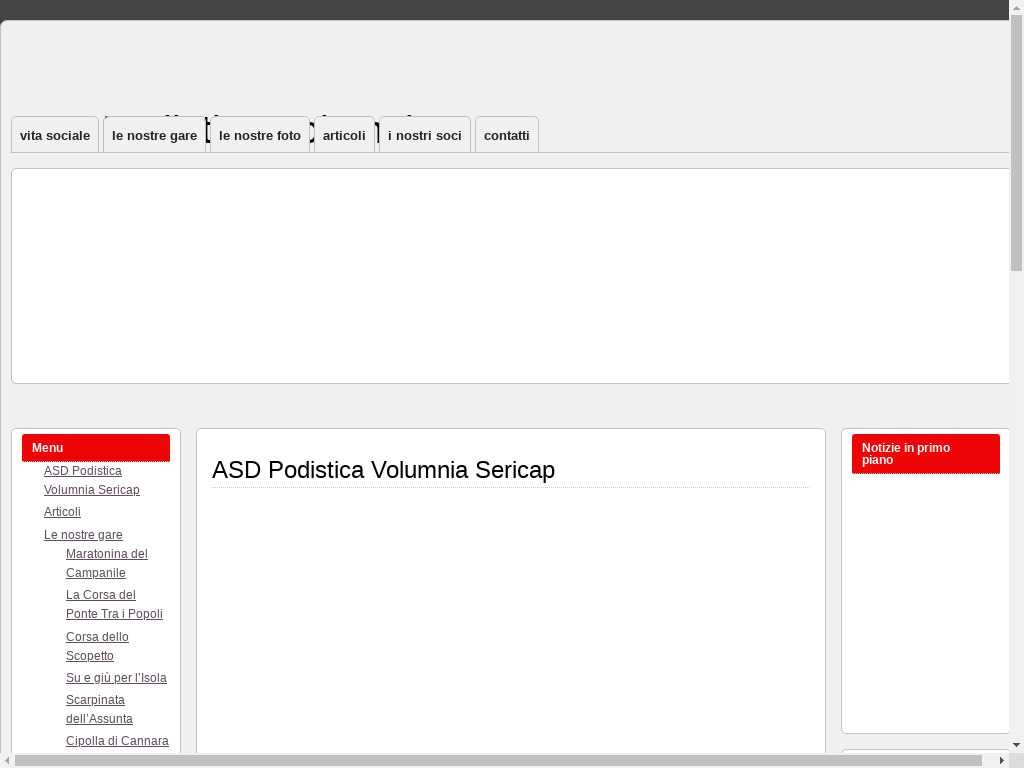
Task: Click the scroll right arrow
Action: click(1002, 761)
